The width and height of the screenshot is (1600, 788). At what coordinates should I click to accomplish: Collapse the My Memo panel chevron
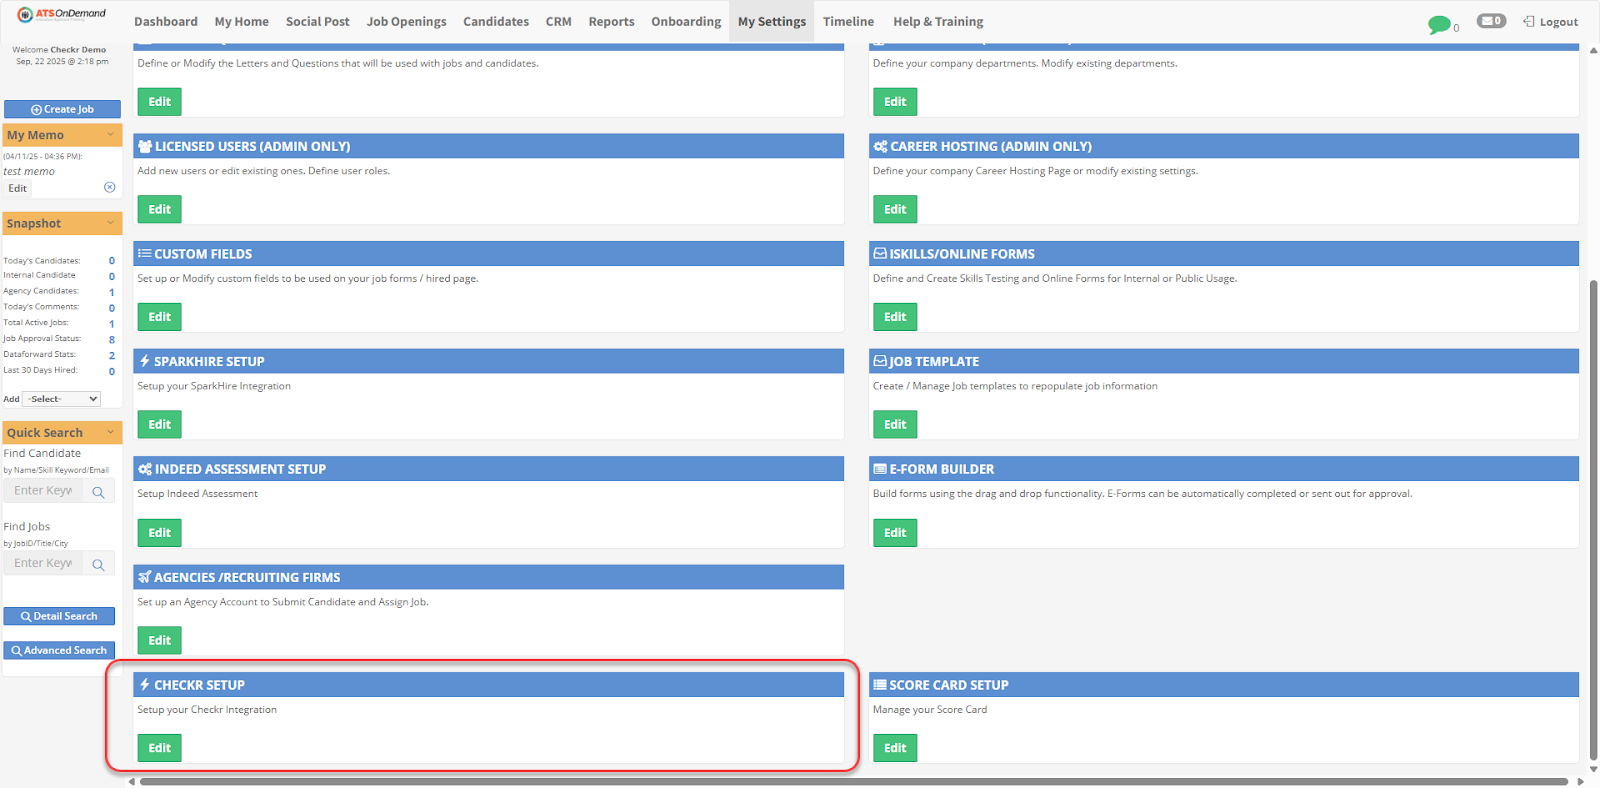[x=110, y=135]
